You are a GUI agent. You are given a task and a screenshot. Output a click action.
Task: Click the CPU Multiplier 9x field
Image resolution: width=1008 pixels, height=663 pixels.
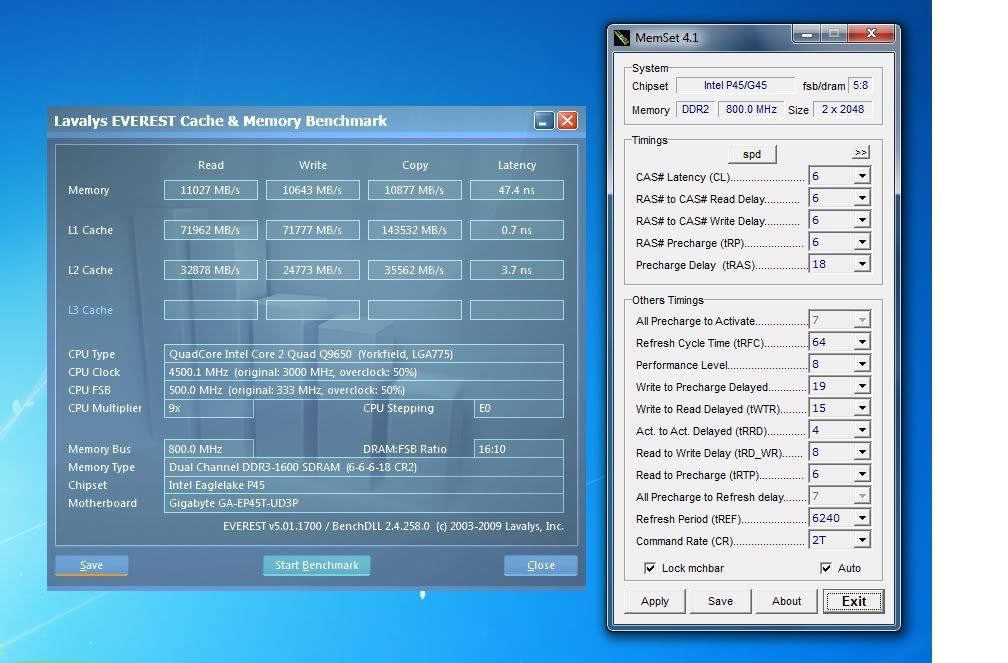point(209,408)
